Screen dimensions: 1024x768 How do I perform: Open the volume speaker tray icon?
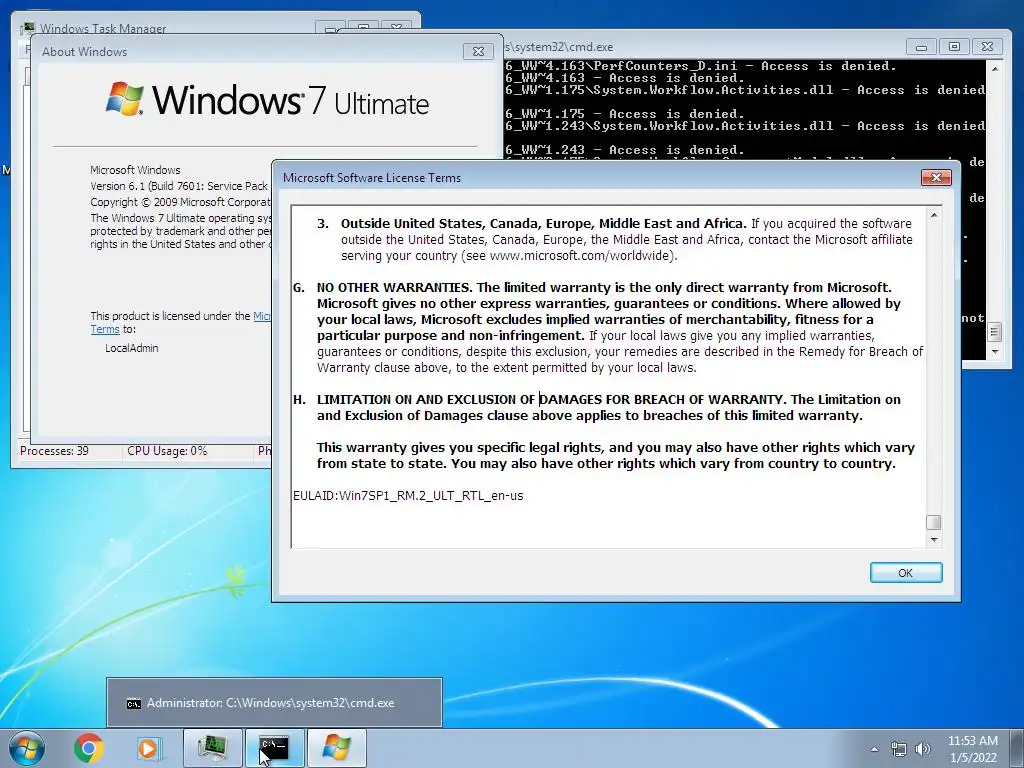pyautogui.click(x=922, y=749)
